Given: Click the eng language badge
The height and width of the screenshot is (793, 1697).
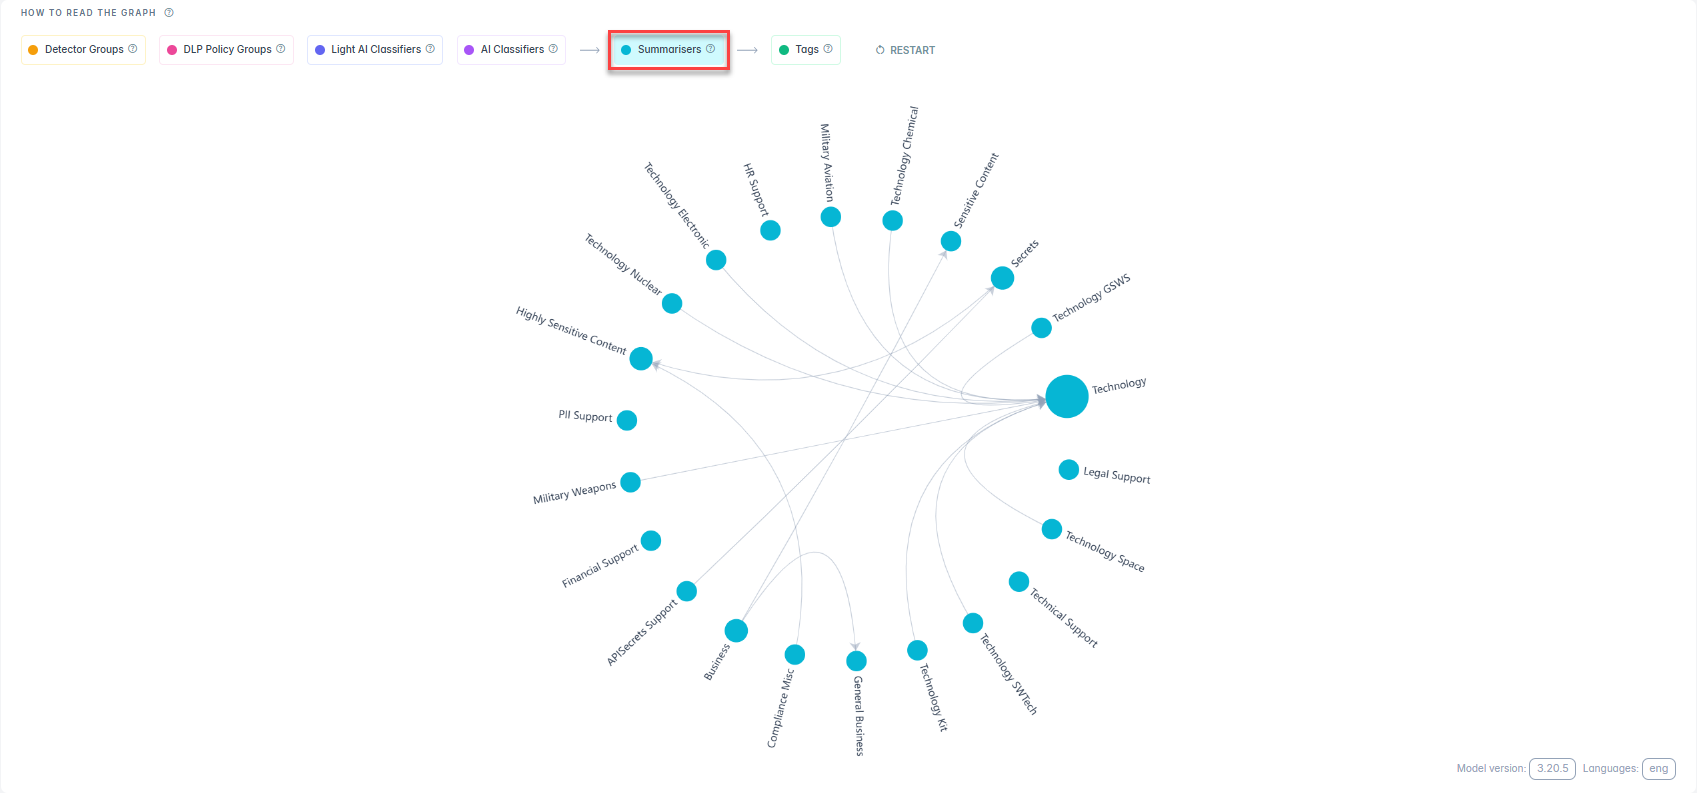Looking at the screenshot, I should click(1658, 768).
